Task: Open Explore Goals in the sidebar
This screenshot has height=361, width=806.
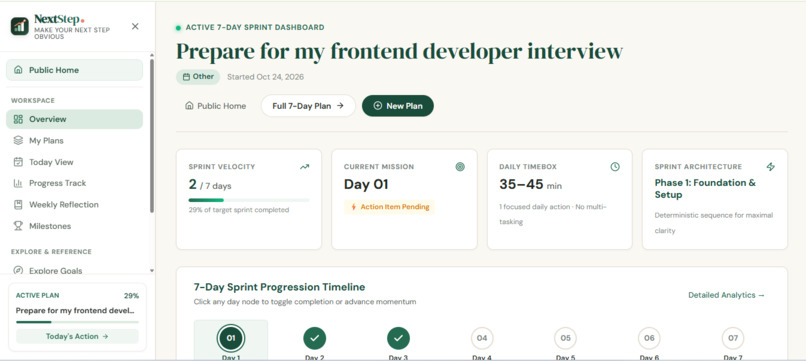Action: pos(75,270)
